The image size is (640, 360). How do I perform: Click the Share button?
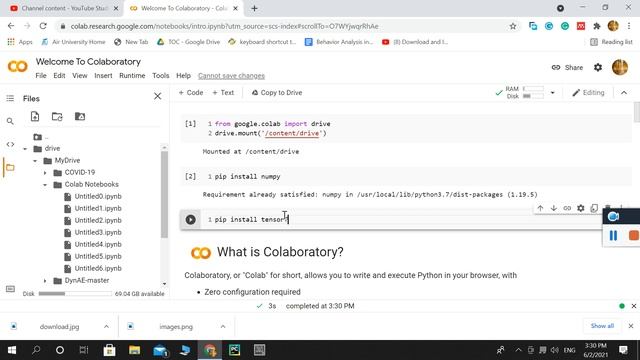coord(567,67)
